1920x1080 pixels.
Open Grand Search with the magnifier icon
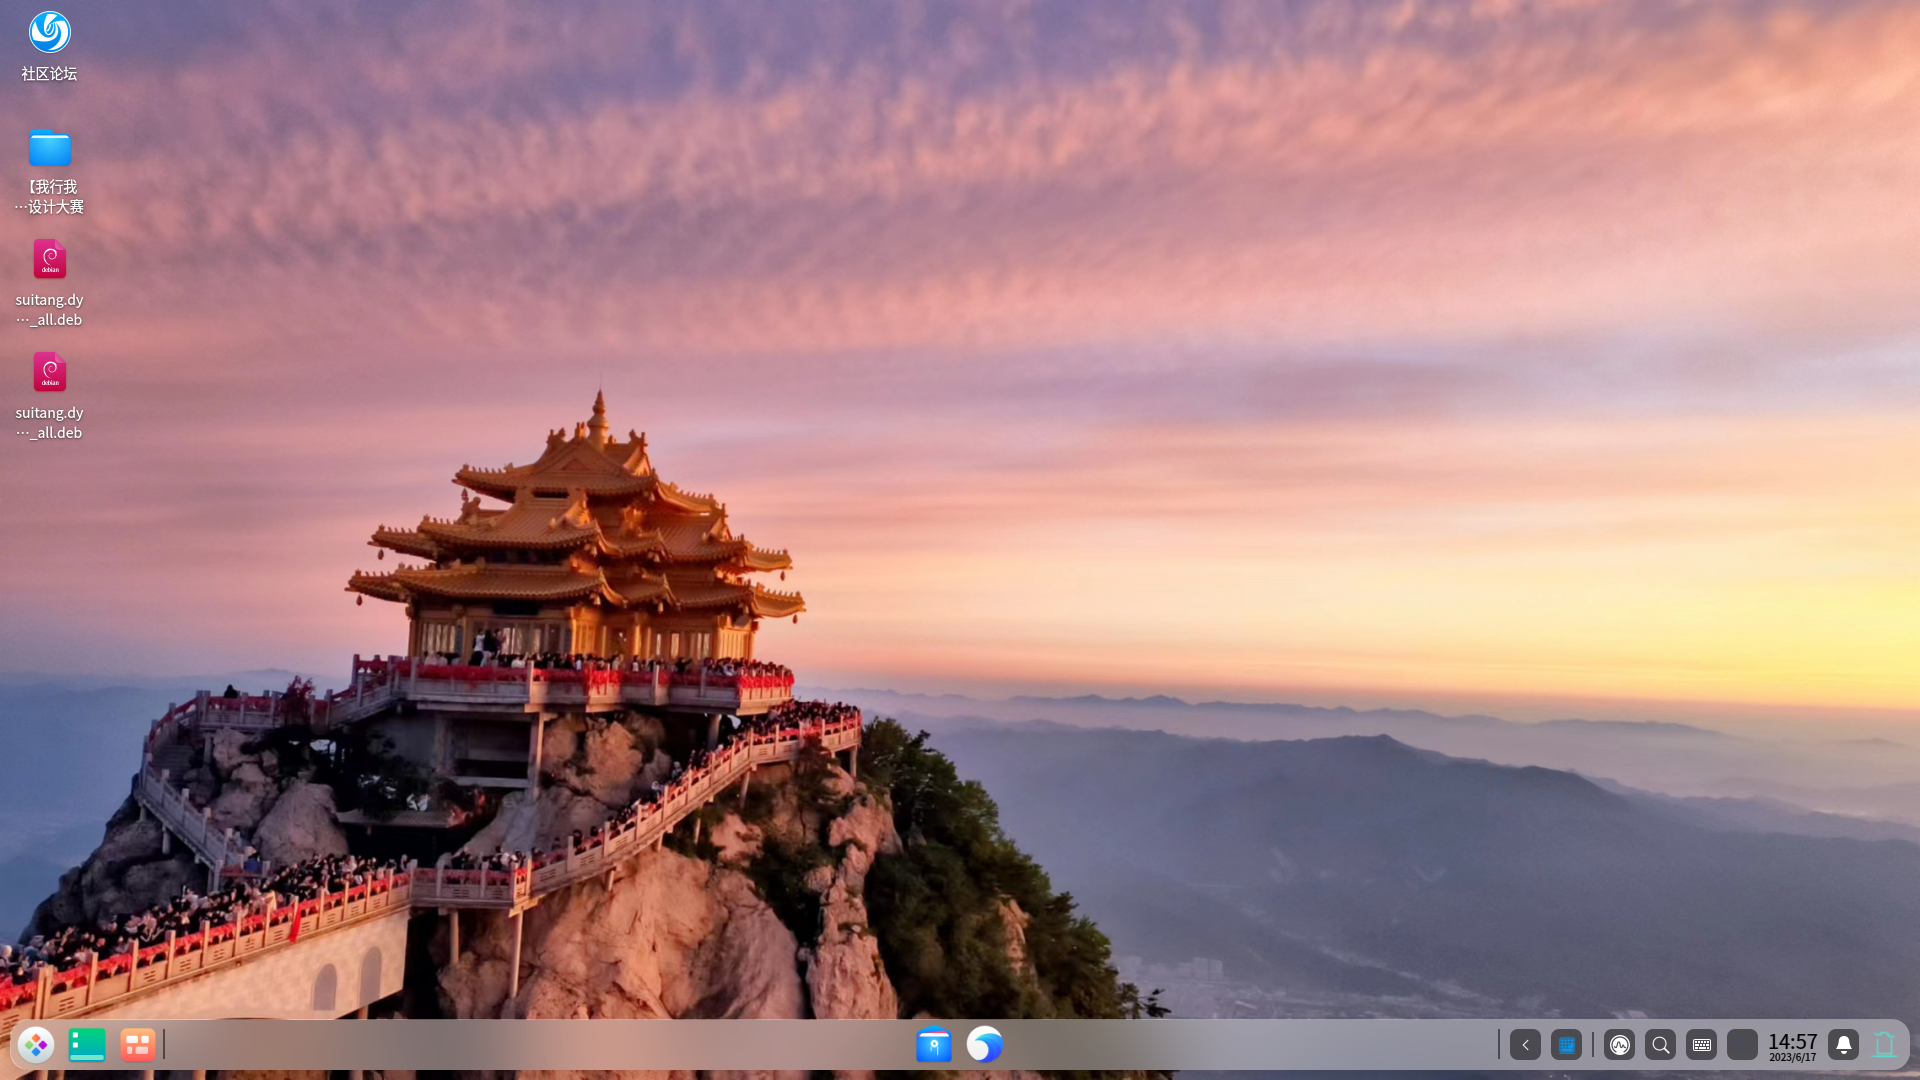tap(1660, 1044)
